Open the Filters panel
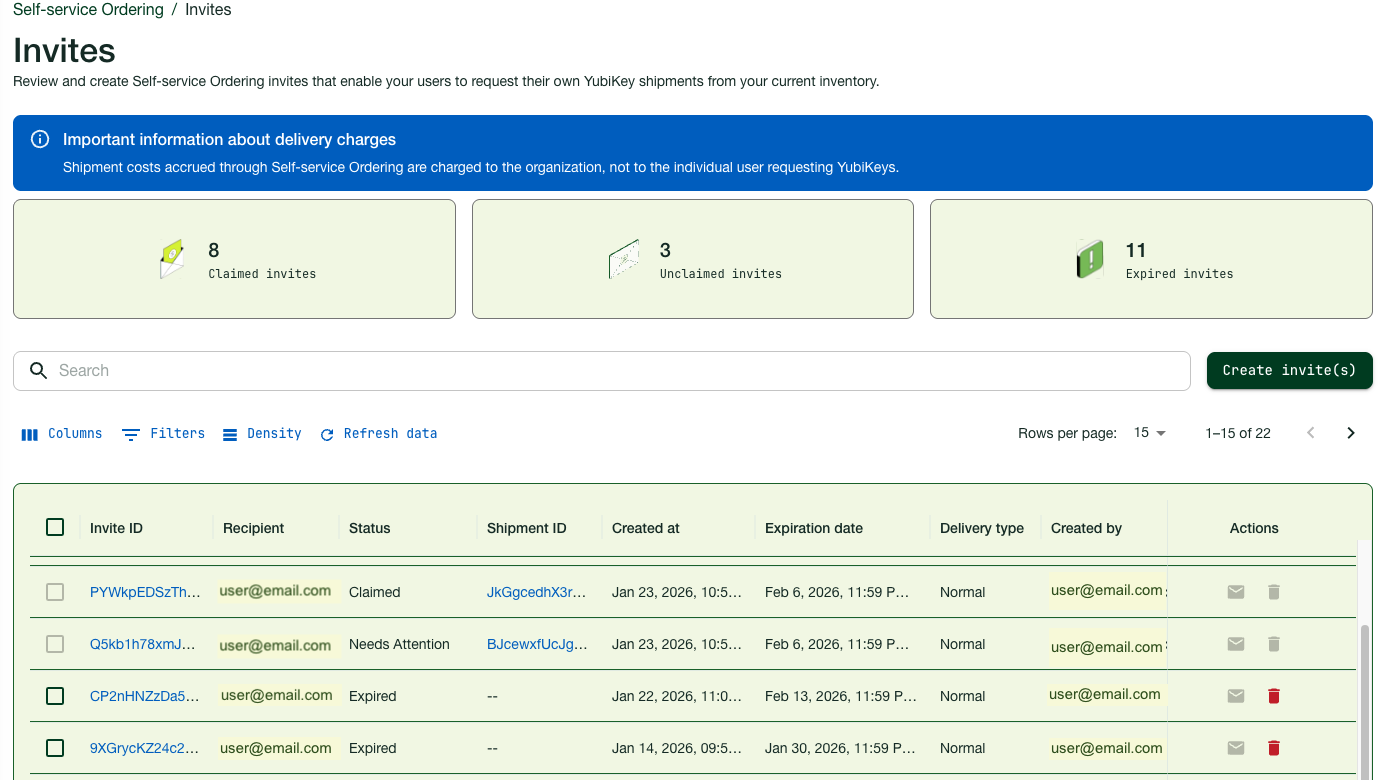Screen dimensions: 1385x780 point(164,434)
